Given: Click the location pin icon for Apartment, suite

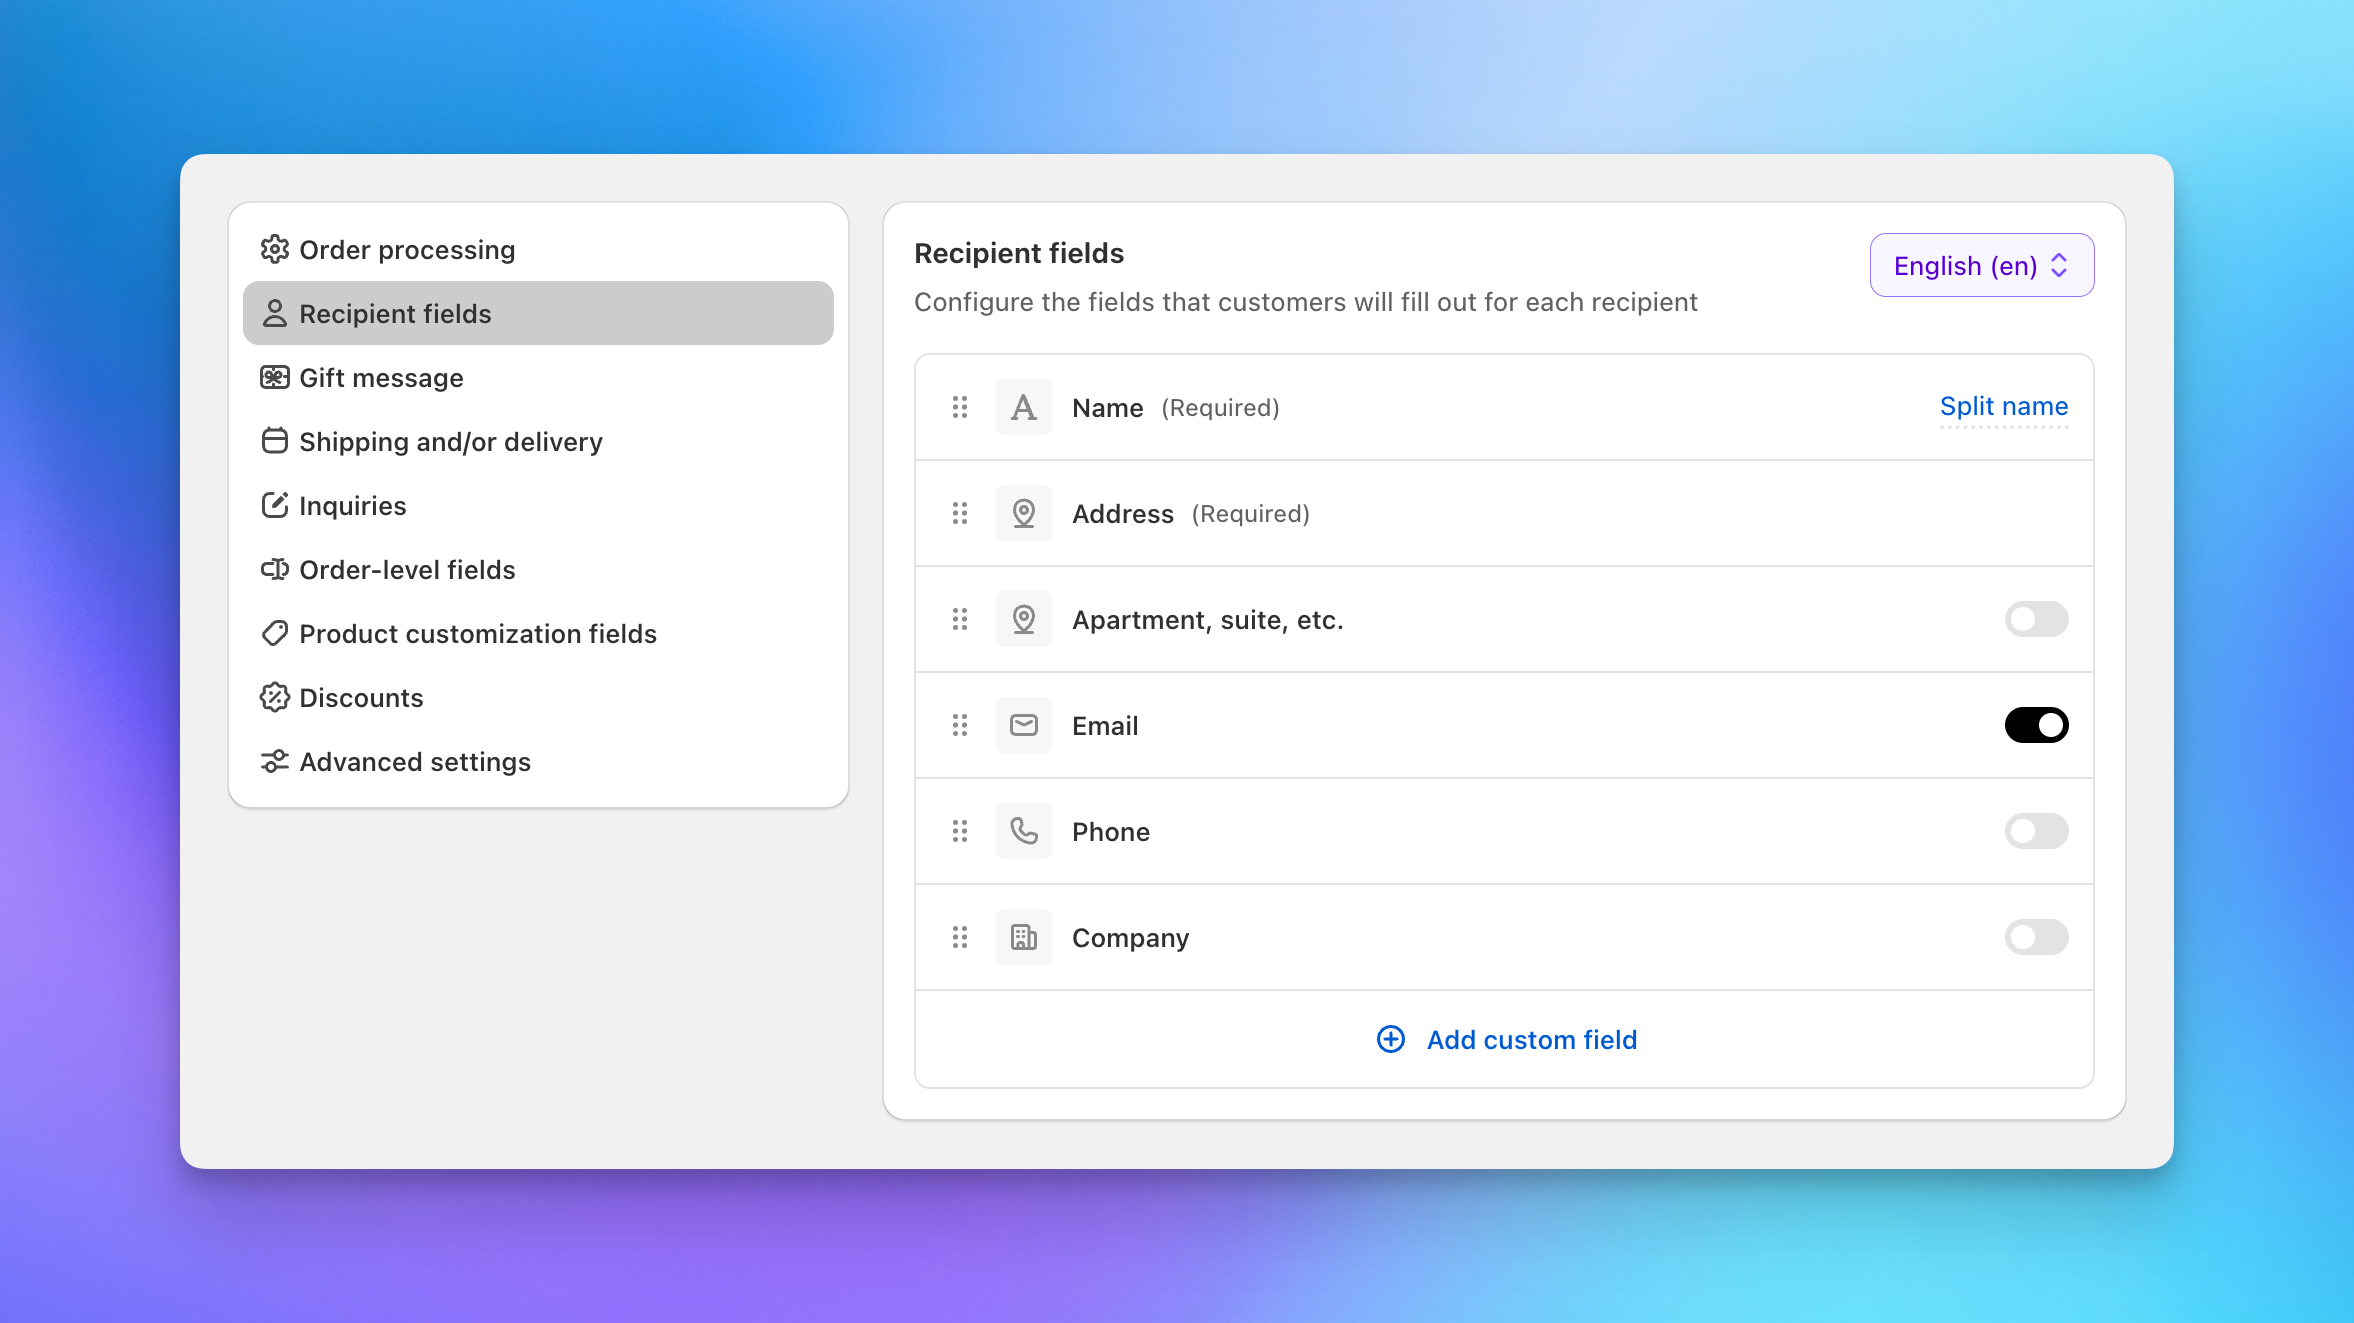Looking at the screenshot, I should point(1023,619).
